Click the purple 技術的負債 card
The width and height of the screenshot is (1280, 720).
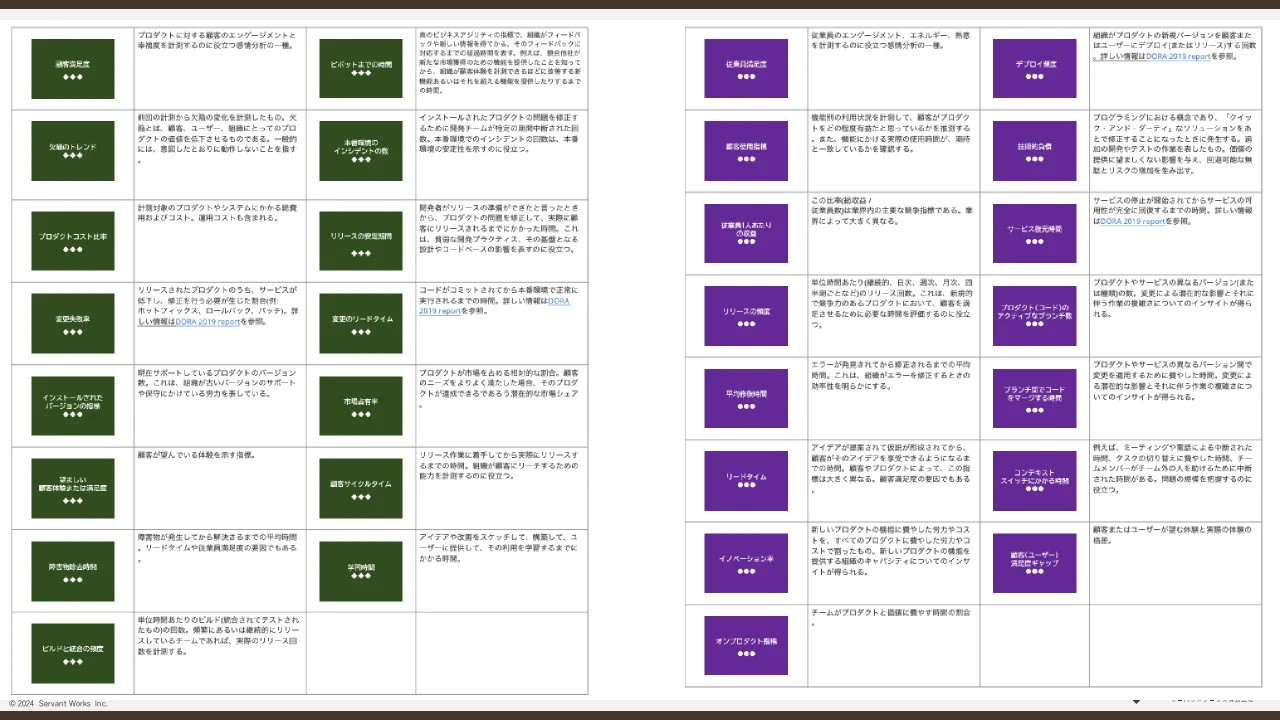coord(1035,151)
